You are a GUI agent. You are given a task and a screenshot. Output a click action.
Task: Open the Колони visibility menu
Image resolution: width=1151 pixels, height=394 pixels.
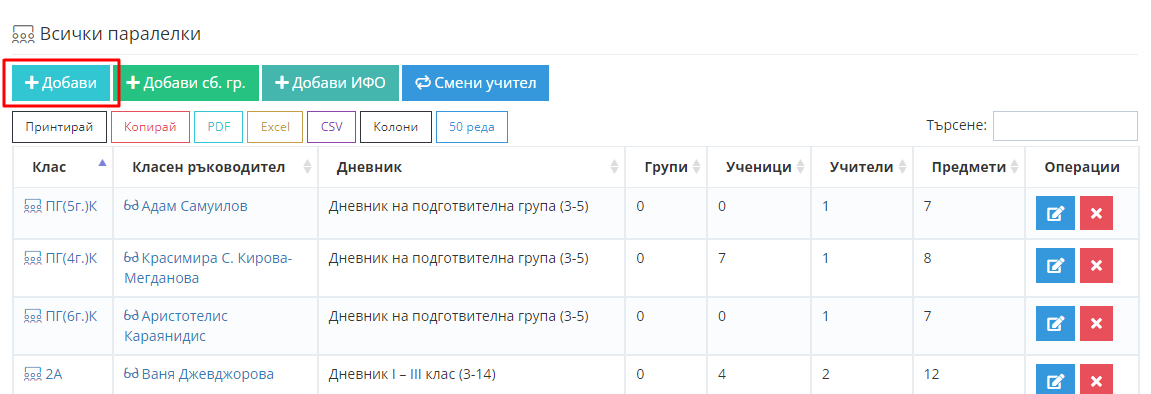pyautogui.click(x=396, y=127)
